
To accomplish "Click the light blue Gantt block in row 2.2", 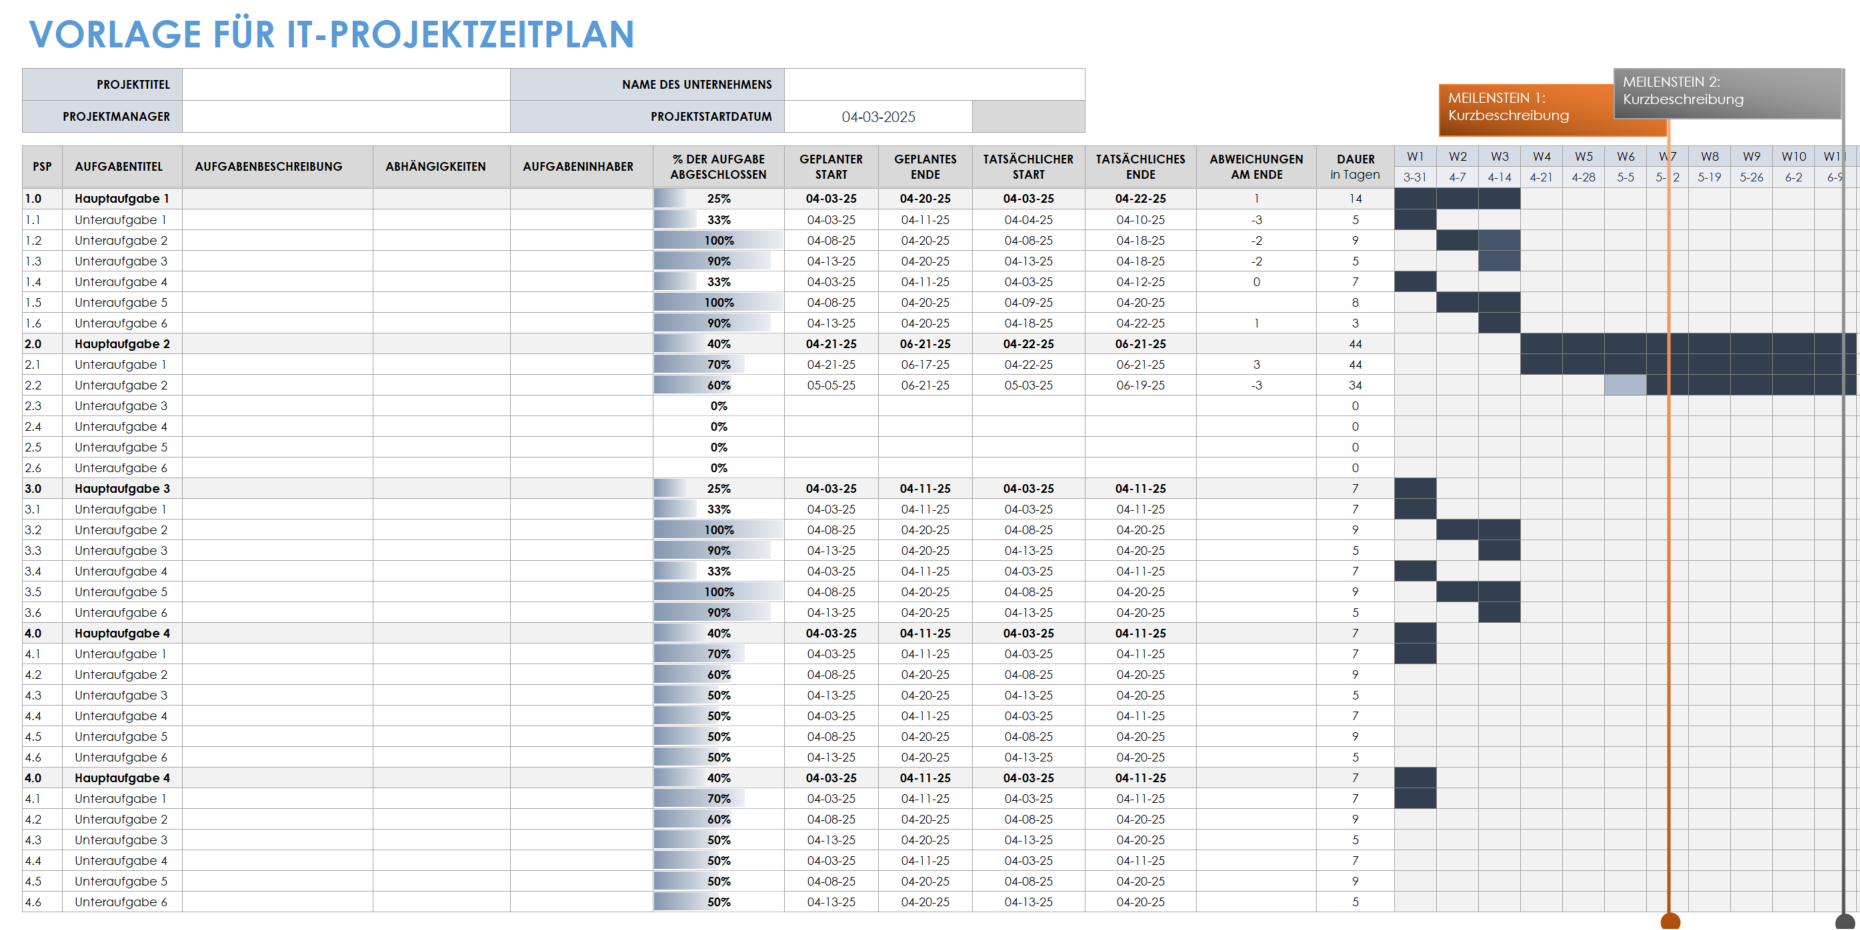I will pyautogui.click(x=1625, y=385).
